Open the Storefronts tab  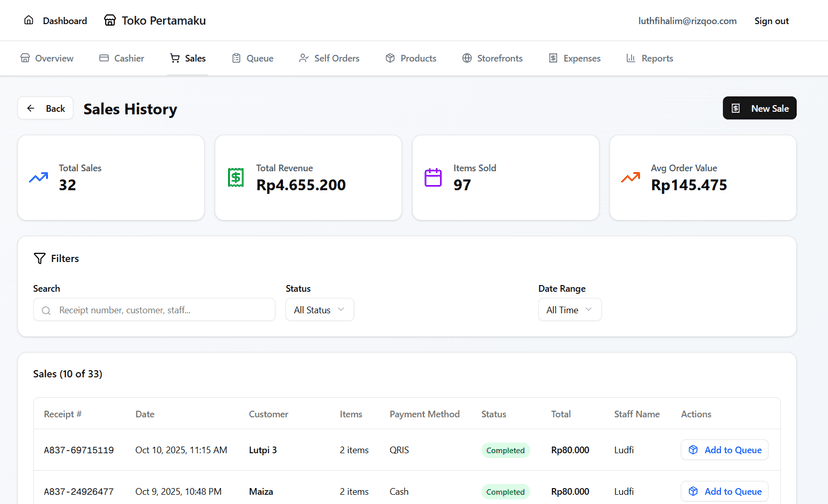(x=492, y=58)
